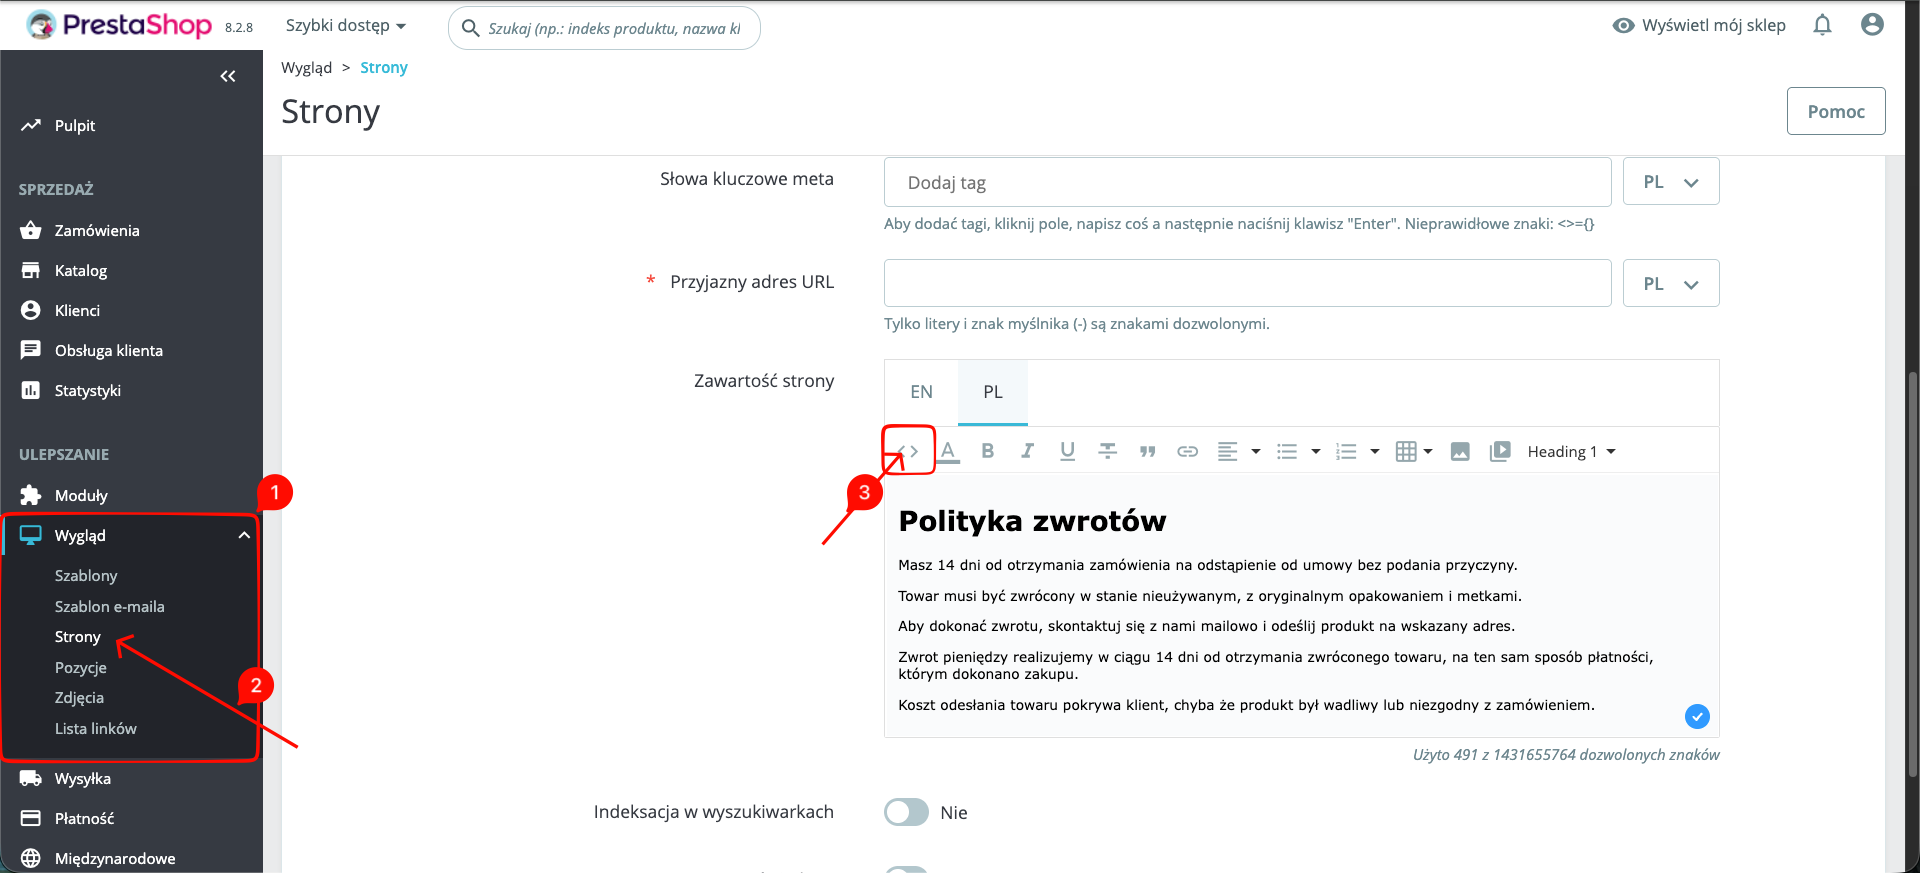The height and width of the screenshot is (873, 1920).
Task: Open the insert table menu
Action: (1413, 452)
